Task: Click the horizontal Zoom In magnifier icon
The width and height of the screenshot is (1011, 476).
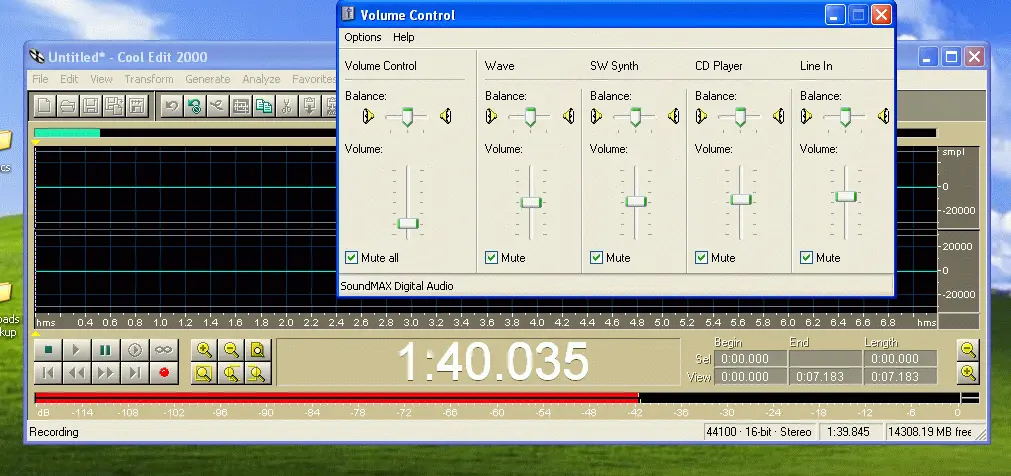Action: click(204, 350)
